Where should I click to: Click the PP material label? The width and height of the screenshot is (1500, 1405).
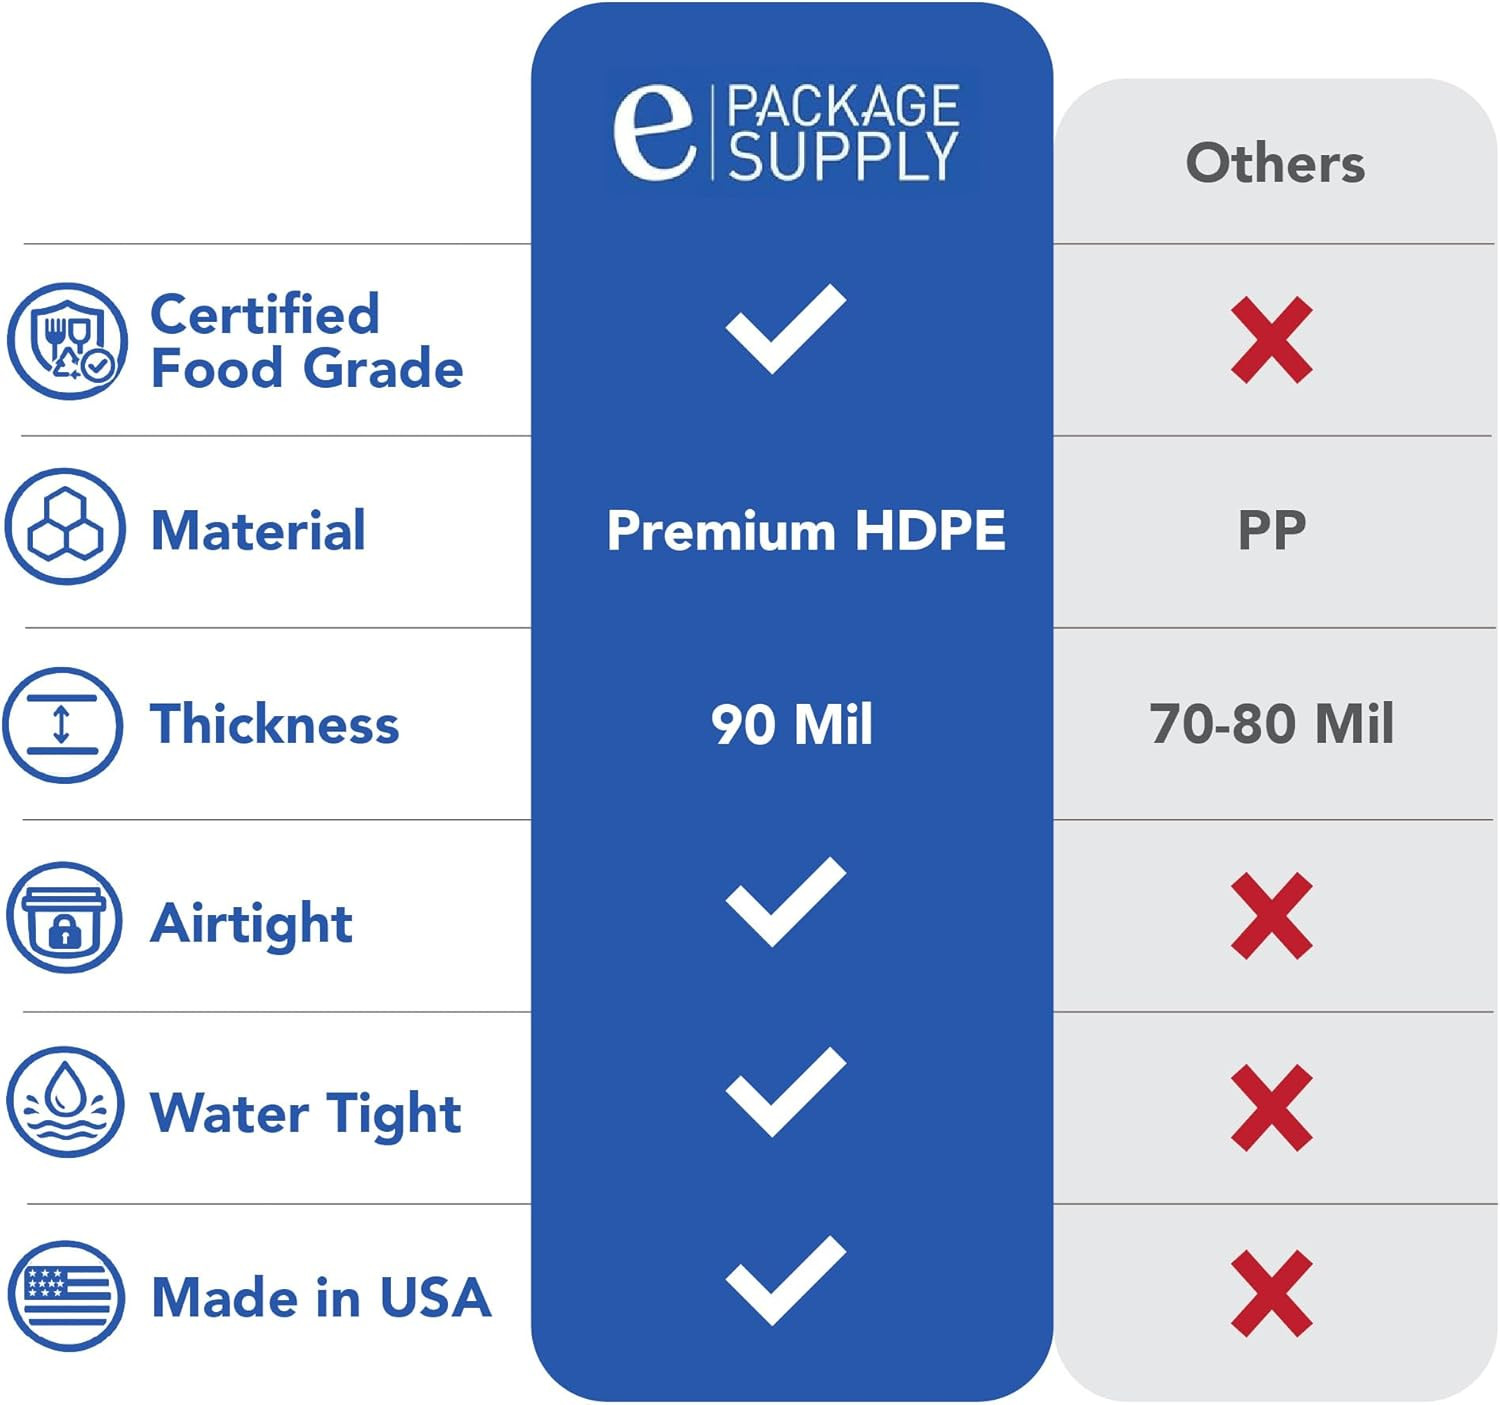tap(1272, 530)
